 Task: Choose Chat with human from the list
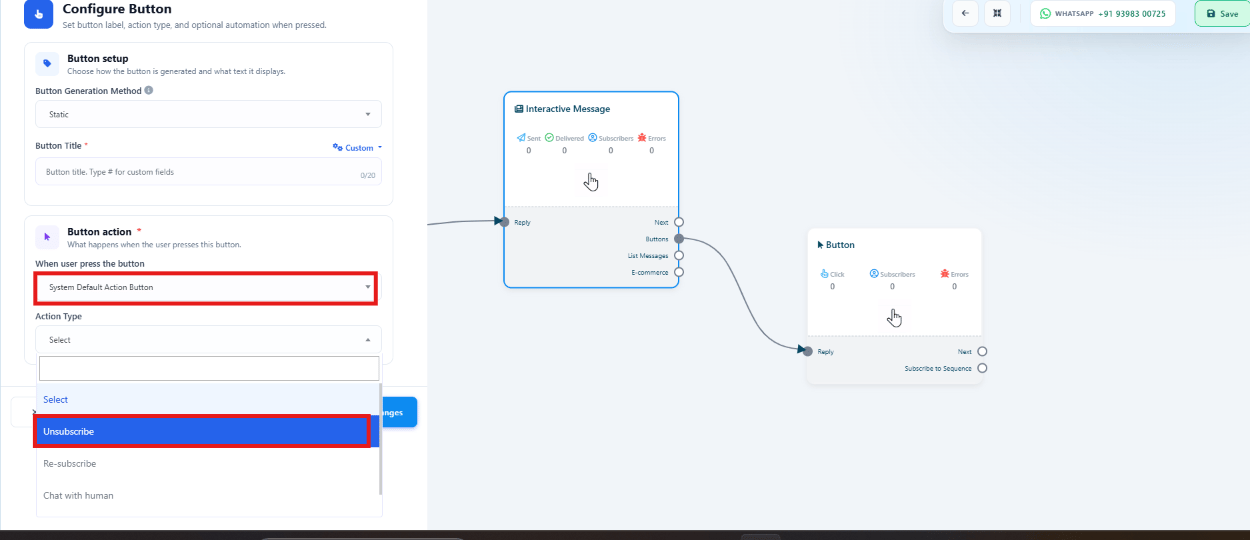[x=208, y=496]
